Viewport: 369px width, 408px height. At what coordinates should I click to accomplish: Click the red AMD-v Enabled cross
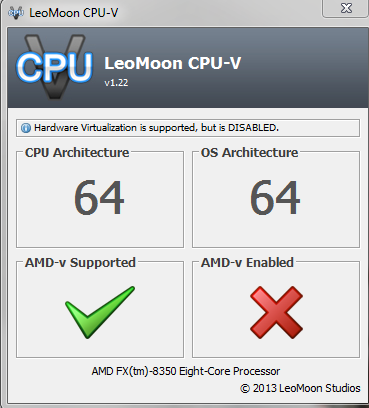point(276,312)
